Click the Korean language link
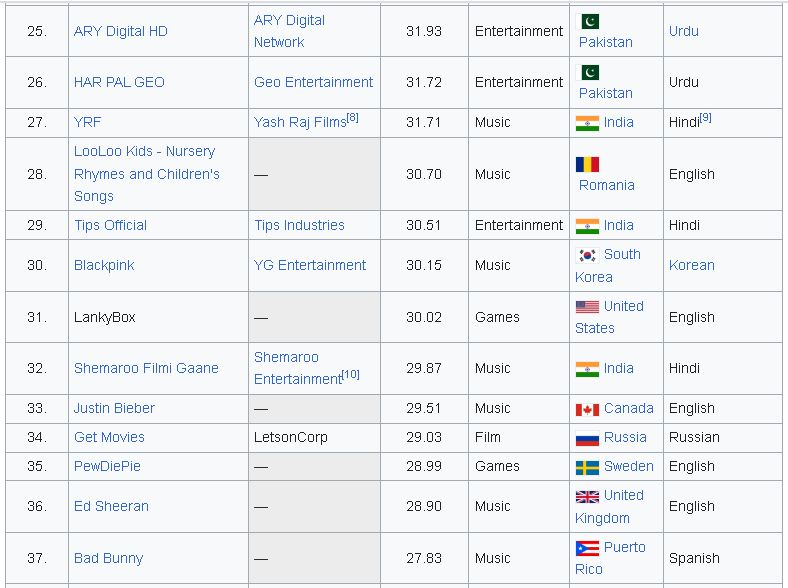 [x=692, y=265]
